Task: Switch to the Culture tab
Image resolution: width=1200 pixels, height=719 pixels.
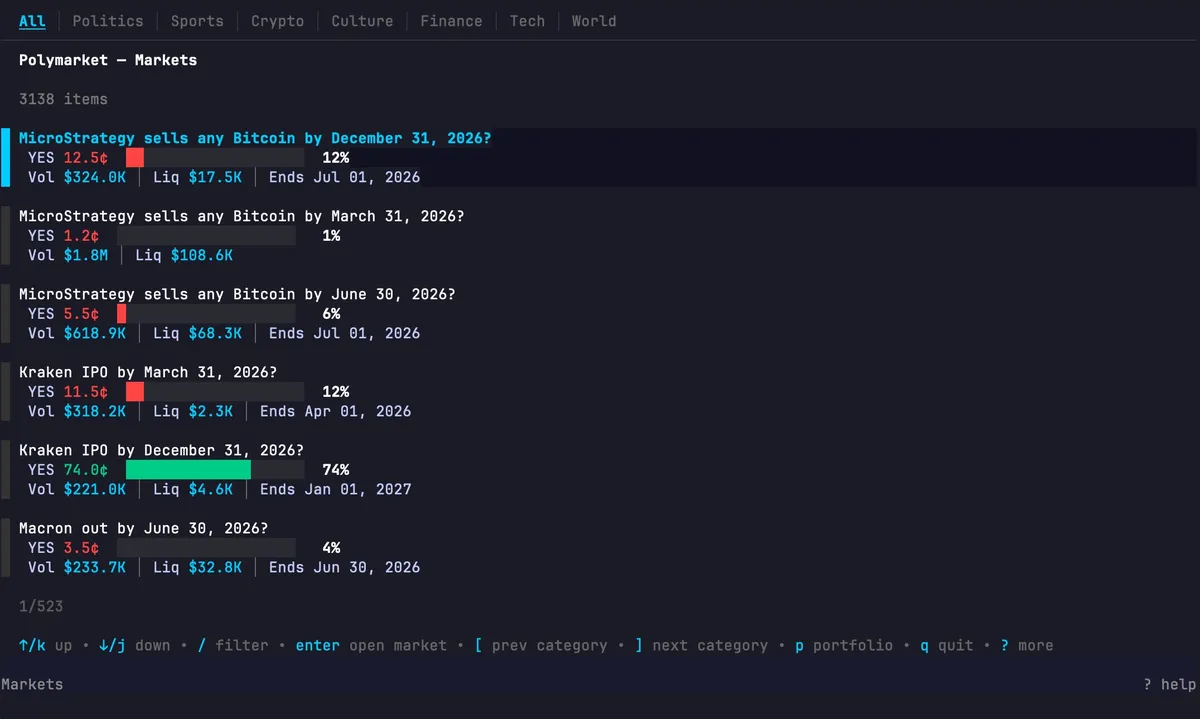Action: [x=362, y=21]
